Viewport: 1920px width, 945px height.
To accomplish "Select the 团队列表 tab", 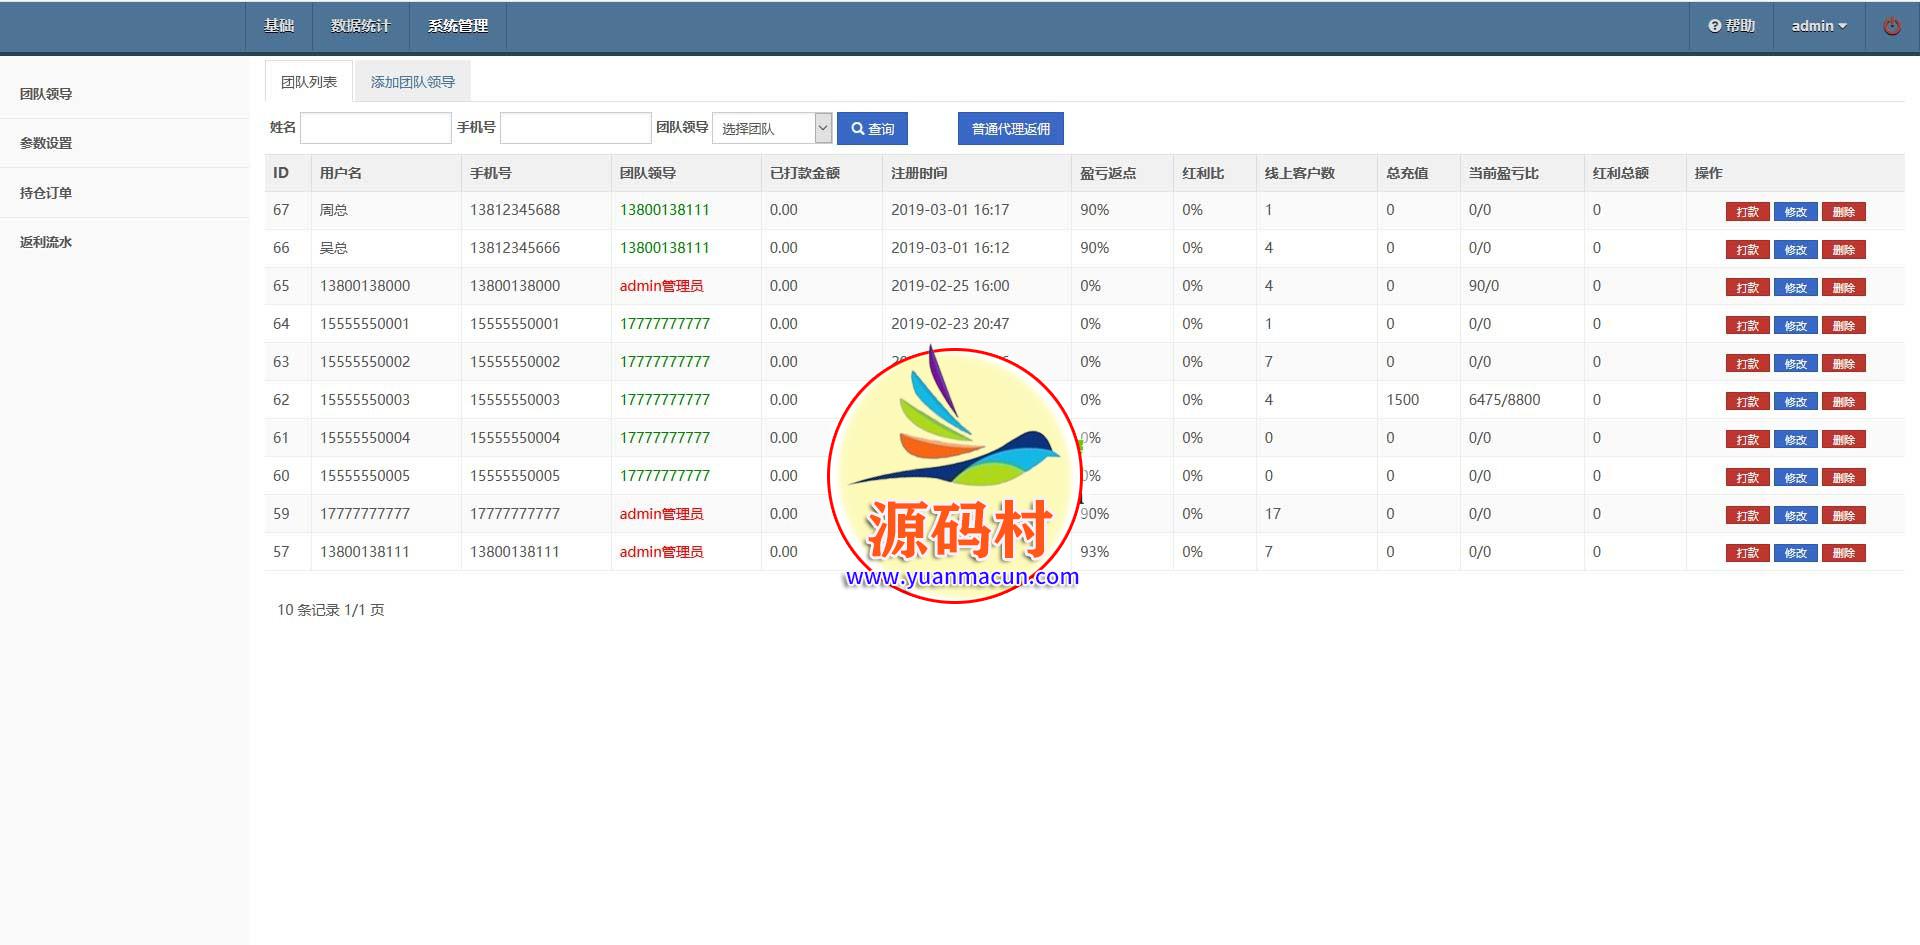I will [x=308, y=82].
